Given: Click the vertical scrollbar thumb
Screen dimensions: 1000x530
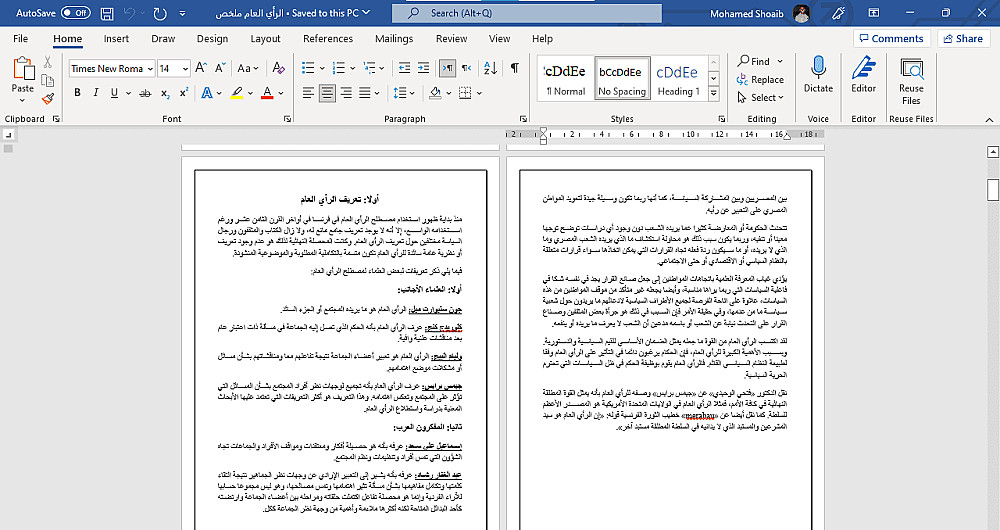Looking at the screenshot, I should point(992,189).
